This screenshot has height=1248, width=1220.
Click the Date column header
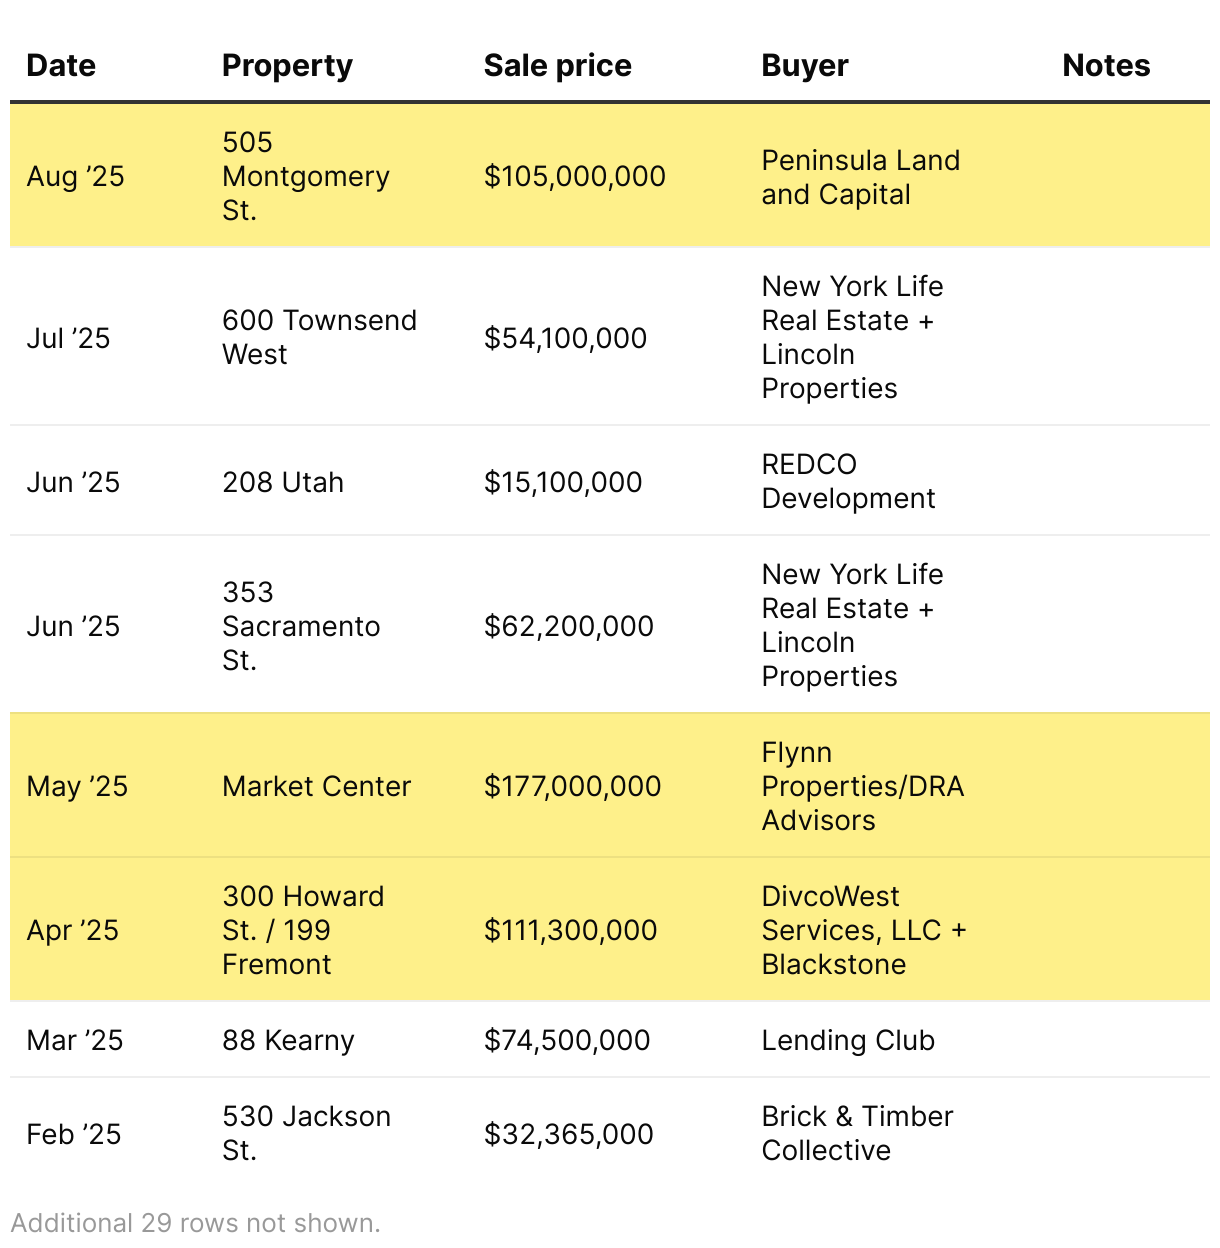coord(61,66)
